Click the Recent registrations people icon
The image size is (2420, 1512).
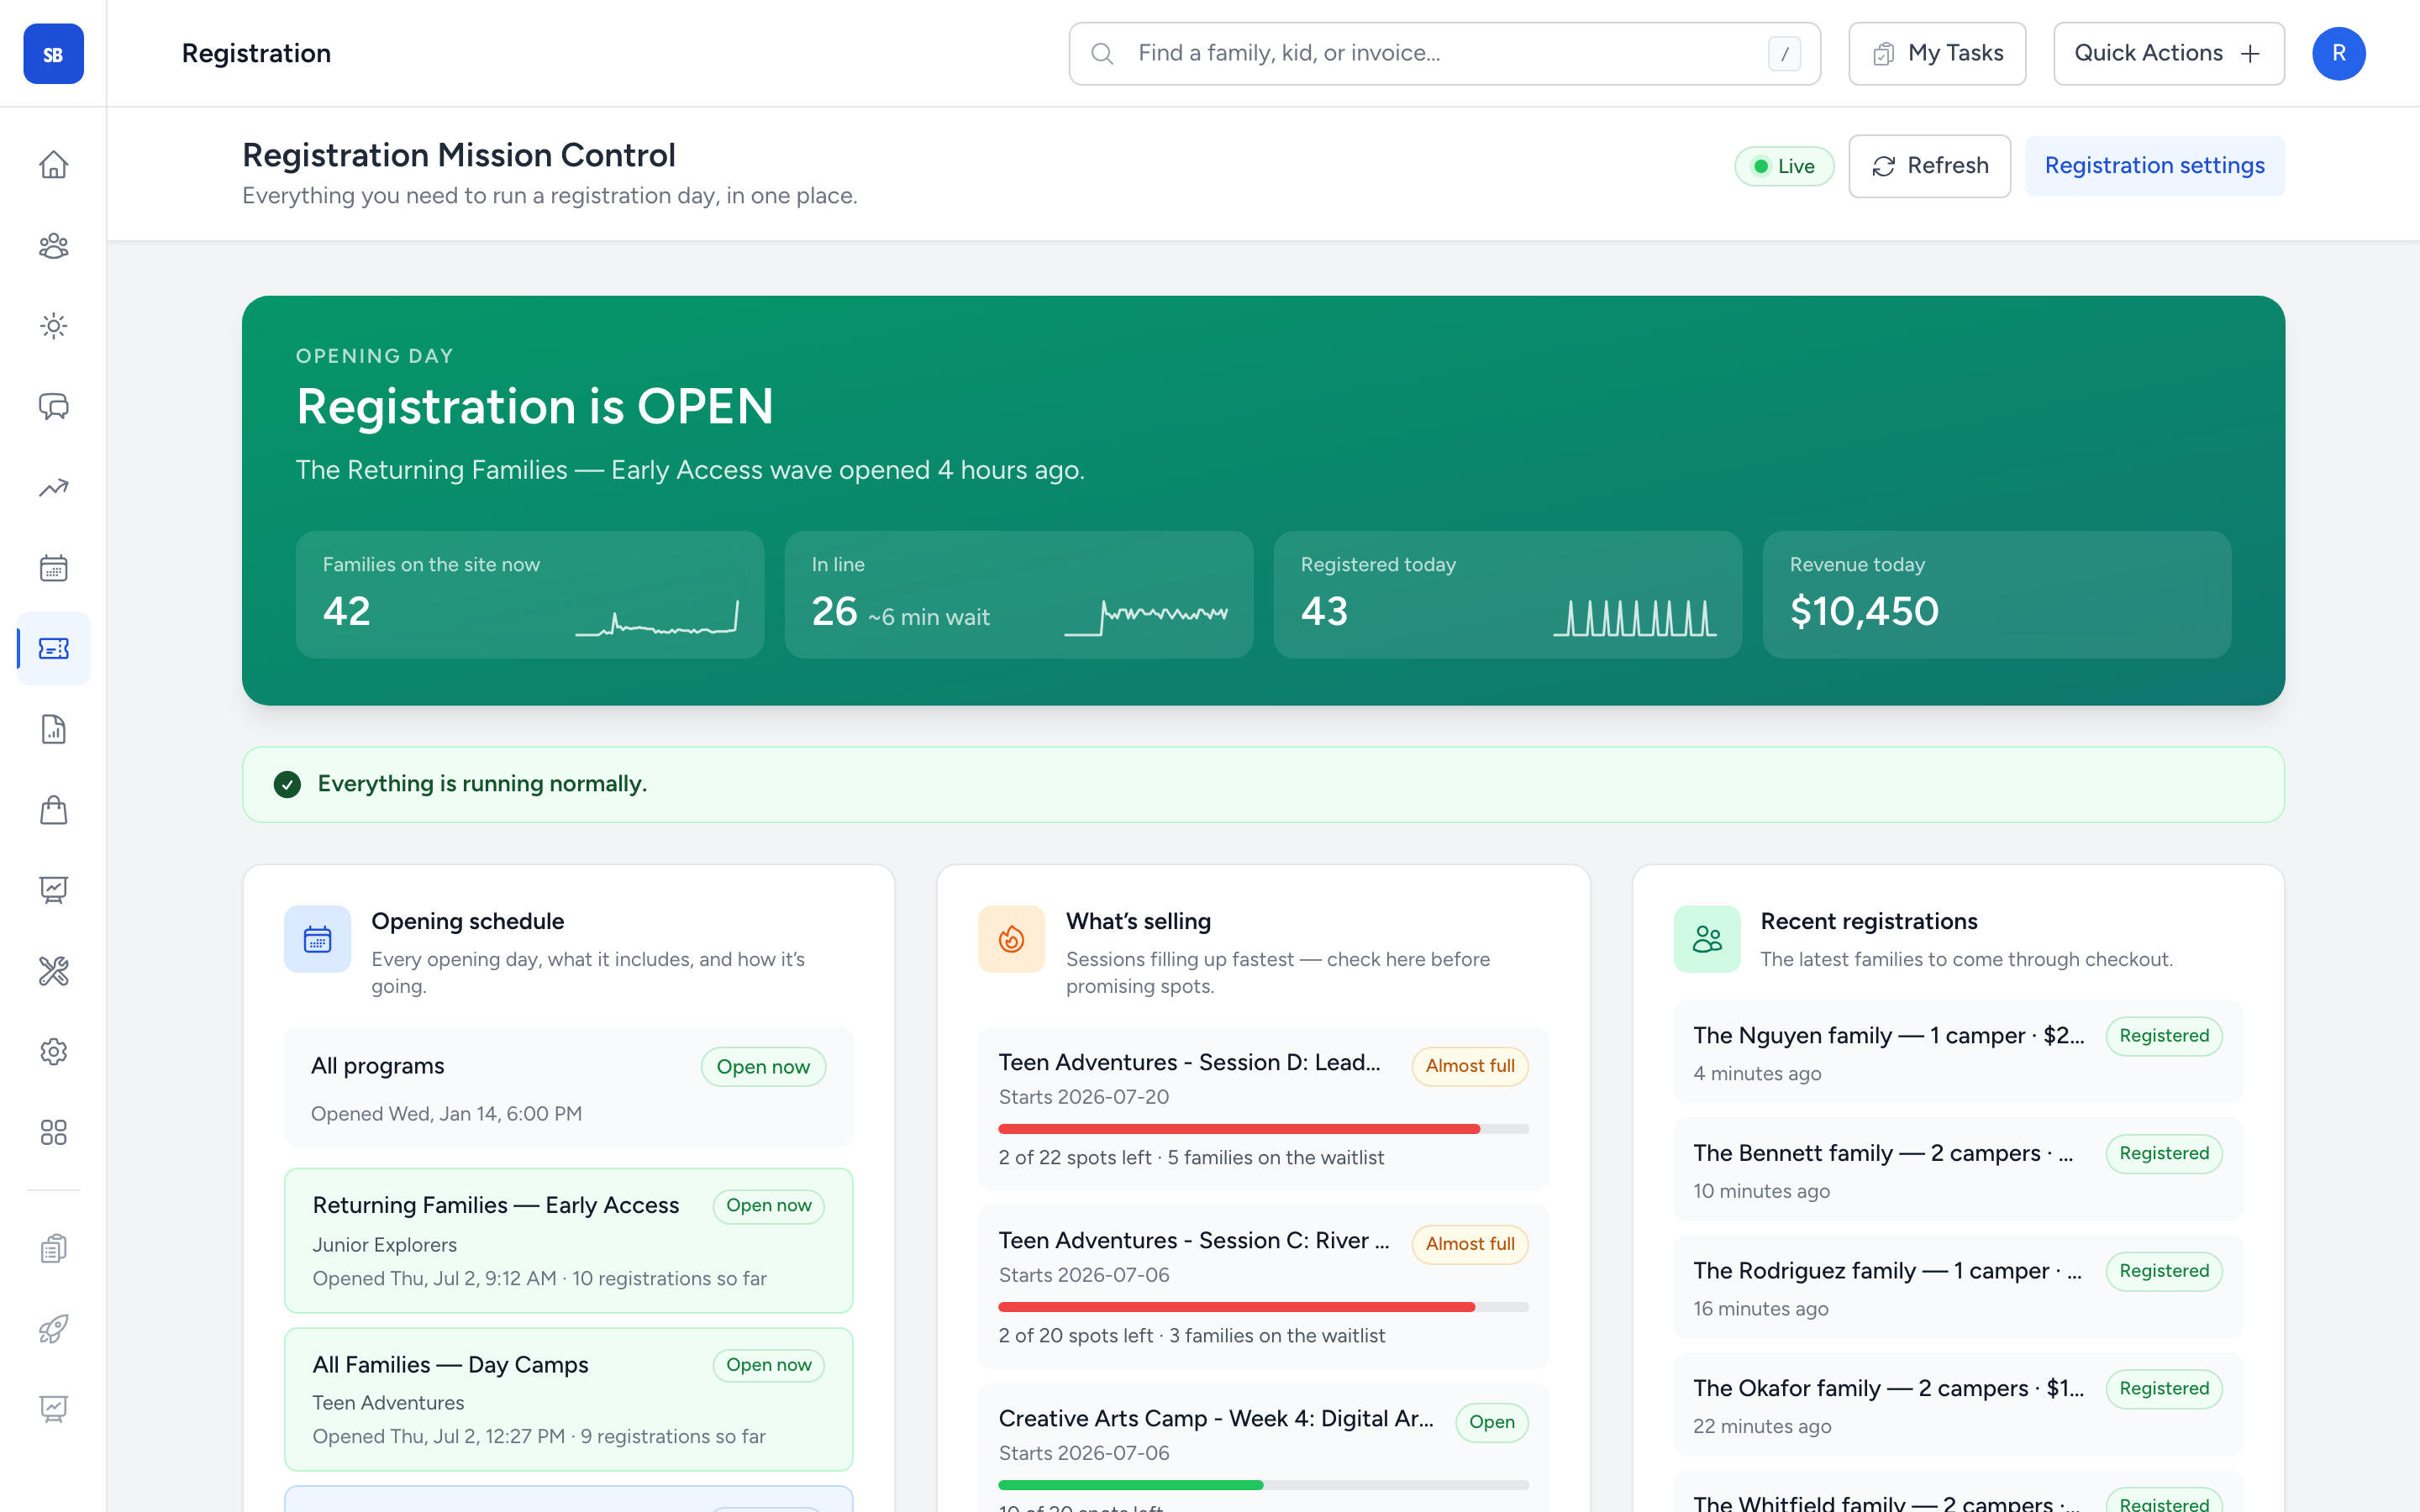click(x=1707, y=939)
